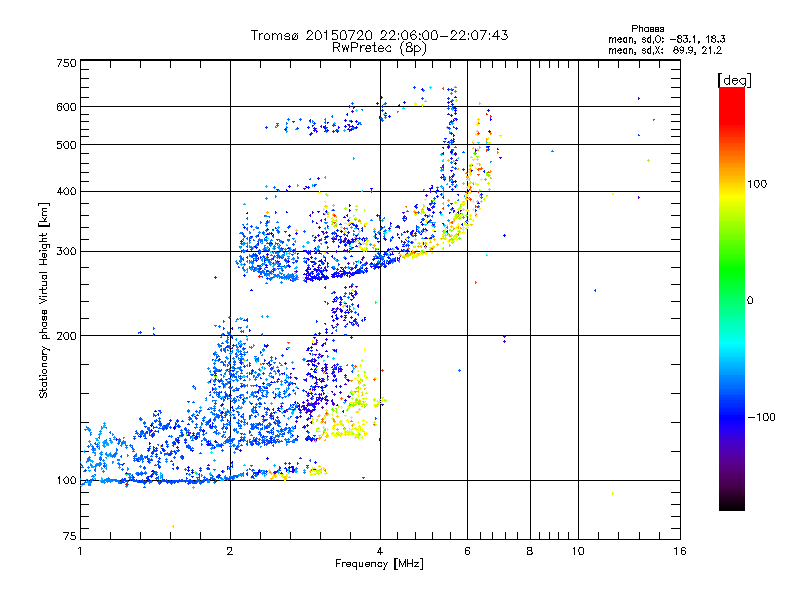Viewport: 800px width, 600px height.
Task: Click the 'mean, sd,O: -83.1, 18.3' text
Action: point(666,39)
